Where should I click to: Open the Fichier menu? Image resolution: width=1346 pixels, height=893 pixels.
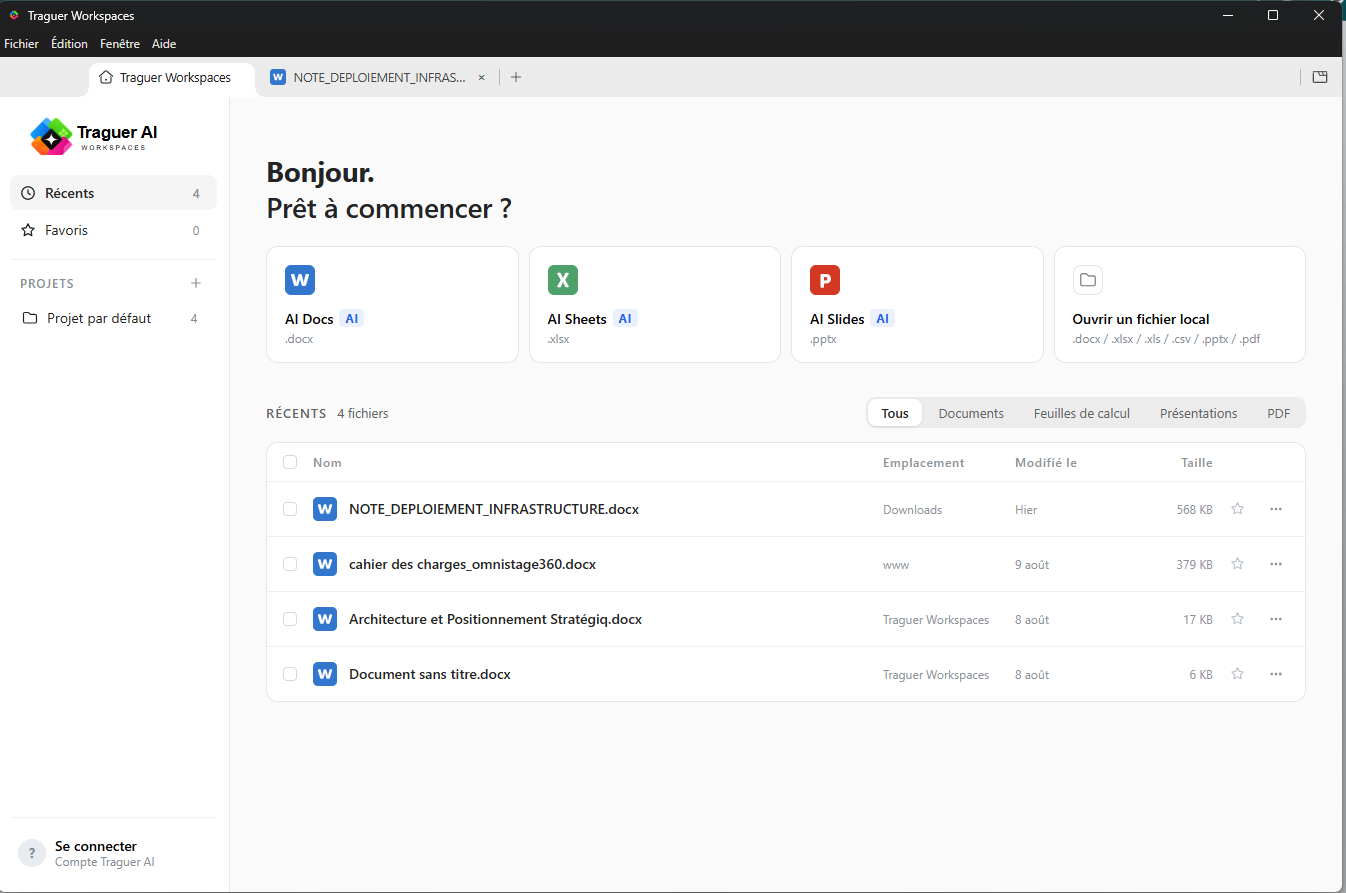[x=21, y=44]
